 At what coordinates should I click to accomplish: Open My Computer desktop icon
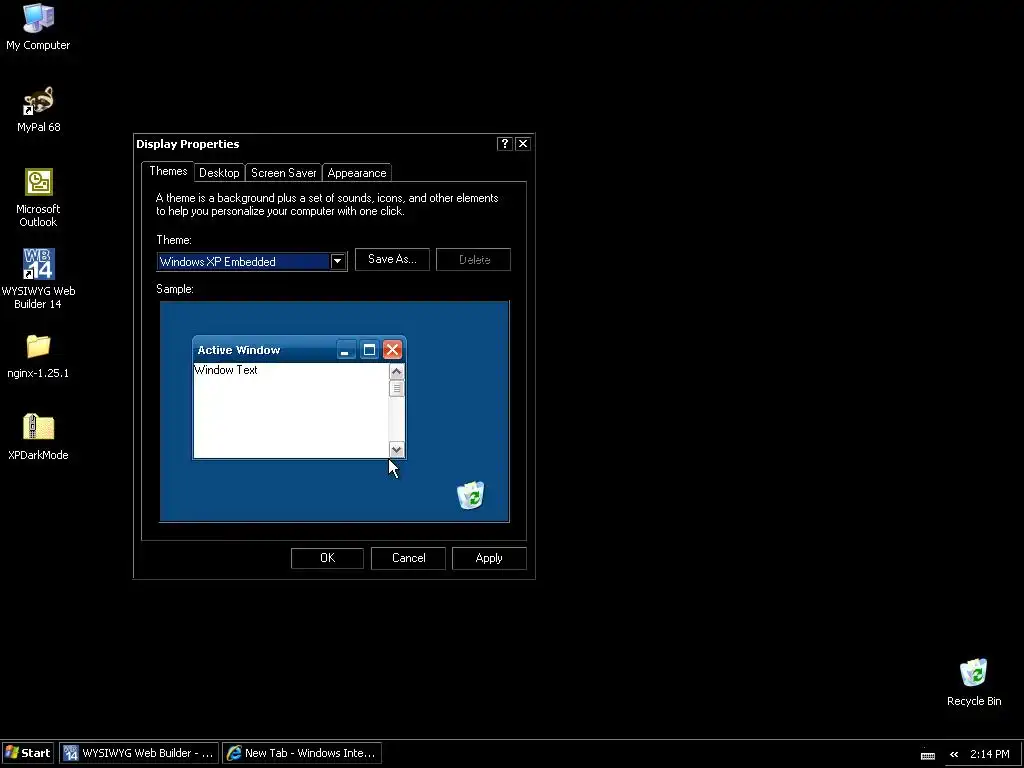coord(38,27)
